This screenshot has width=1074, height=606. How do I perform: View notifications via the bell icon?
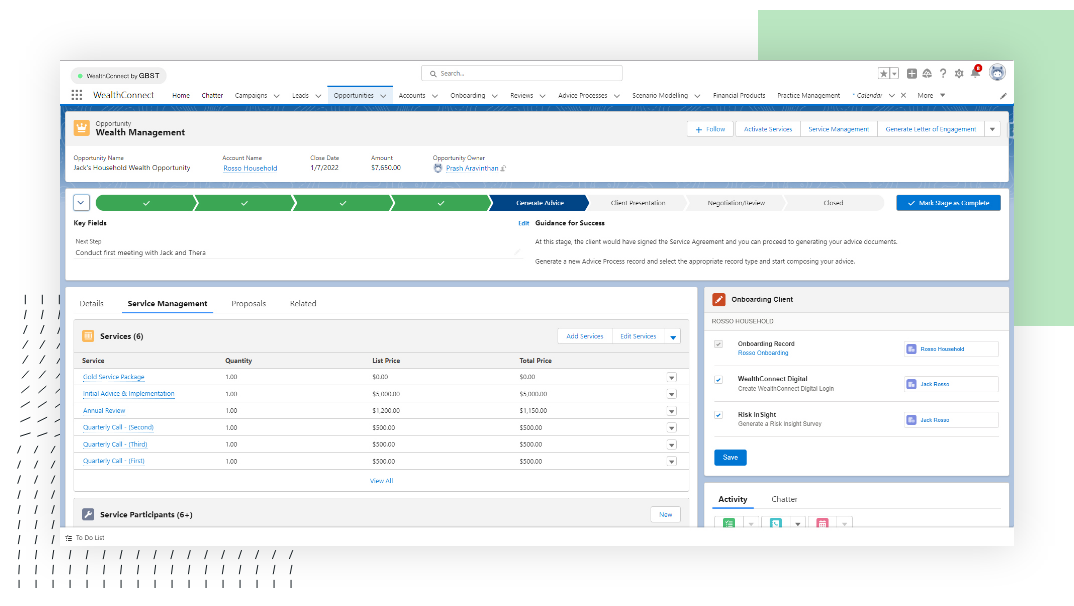(x=975, y=73)
